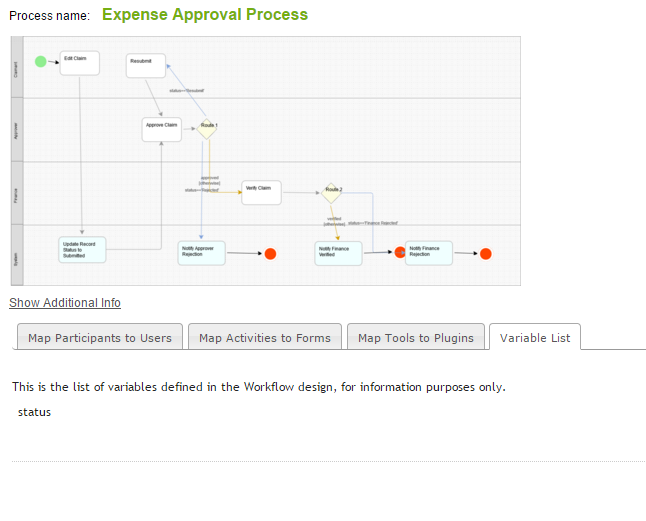Image resolution: width=646 pixels, height=521 pixels.
Task: Click the Notify Finance Verified tool node
Action: [338, 253]
